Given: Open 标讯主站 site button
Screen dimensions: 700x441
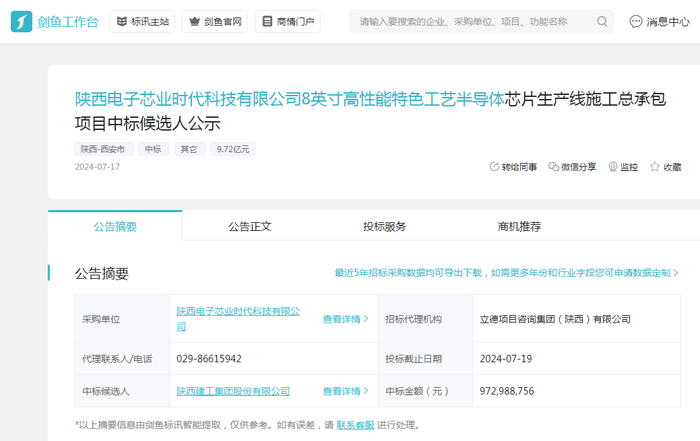Looking at the screenshot, I should pyautogui.click(x=140, y=21).
